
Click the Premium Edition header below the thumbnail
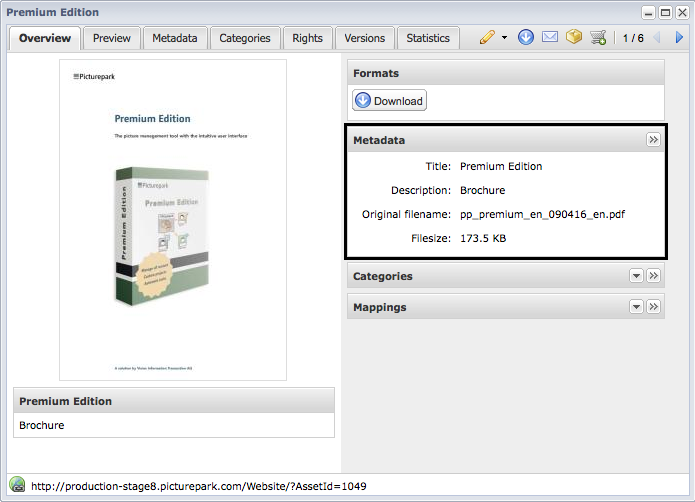(x=174, y=401)
